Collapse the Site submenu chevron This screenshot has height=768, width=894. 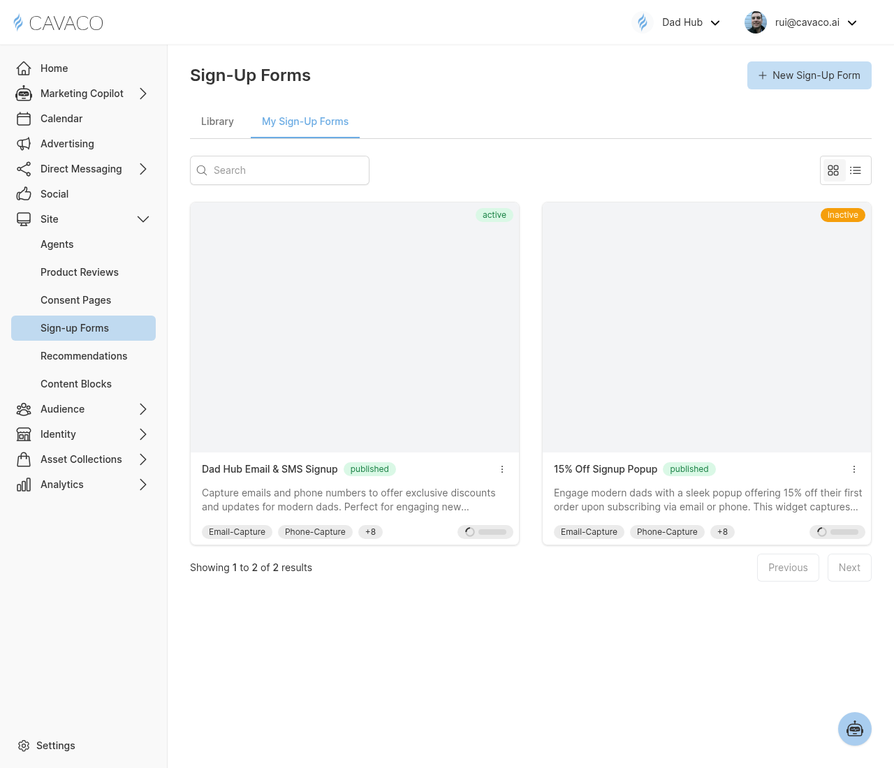pyautogui.click(x=143, y=219)
